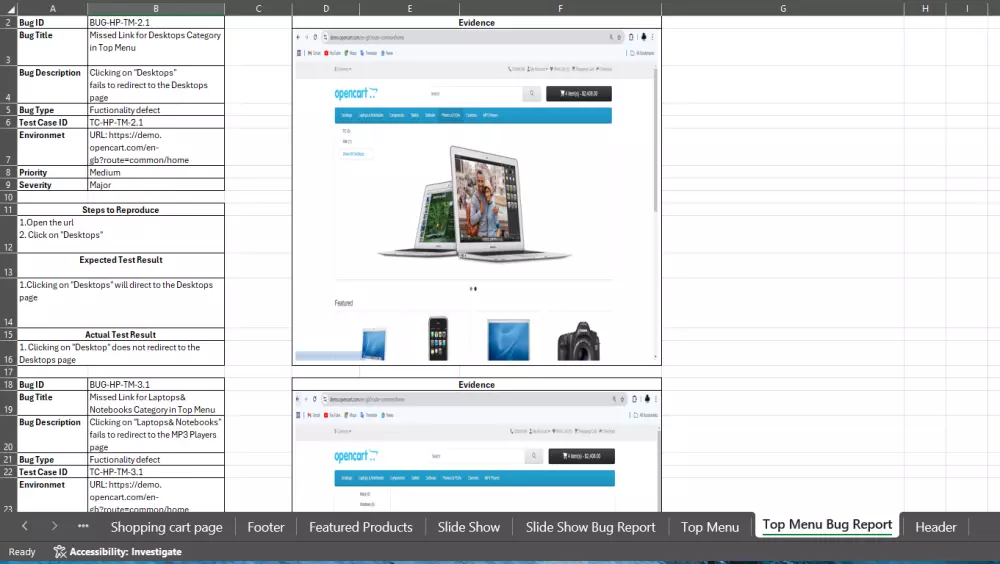1000x564 pixels.
Task: Go to next sheet tabs arrow
Action: [x=54, y=526]
